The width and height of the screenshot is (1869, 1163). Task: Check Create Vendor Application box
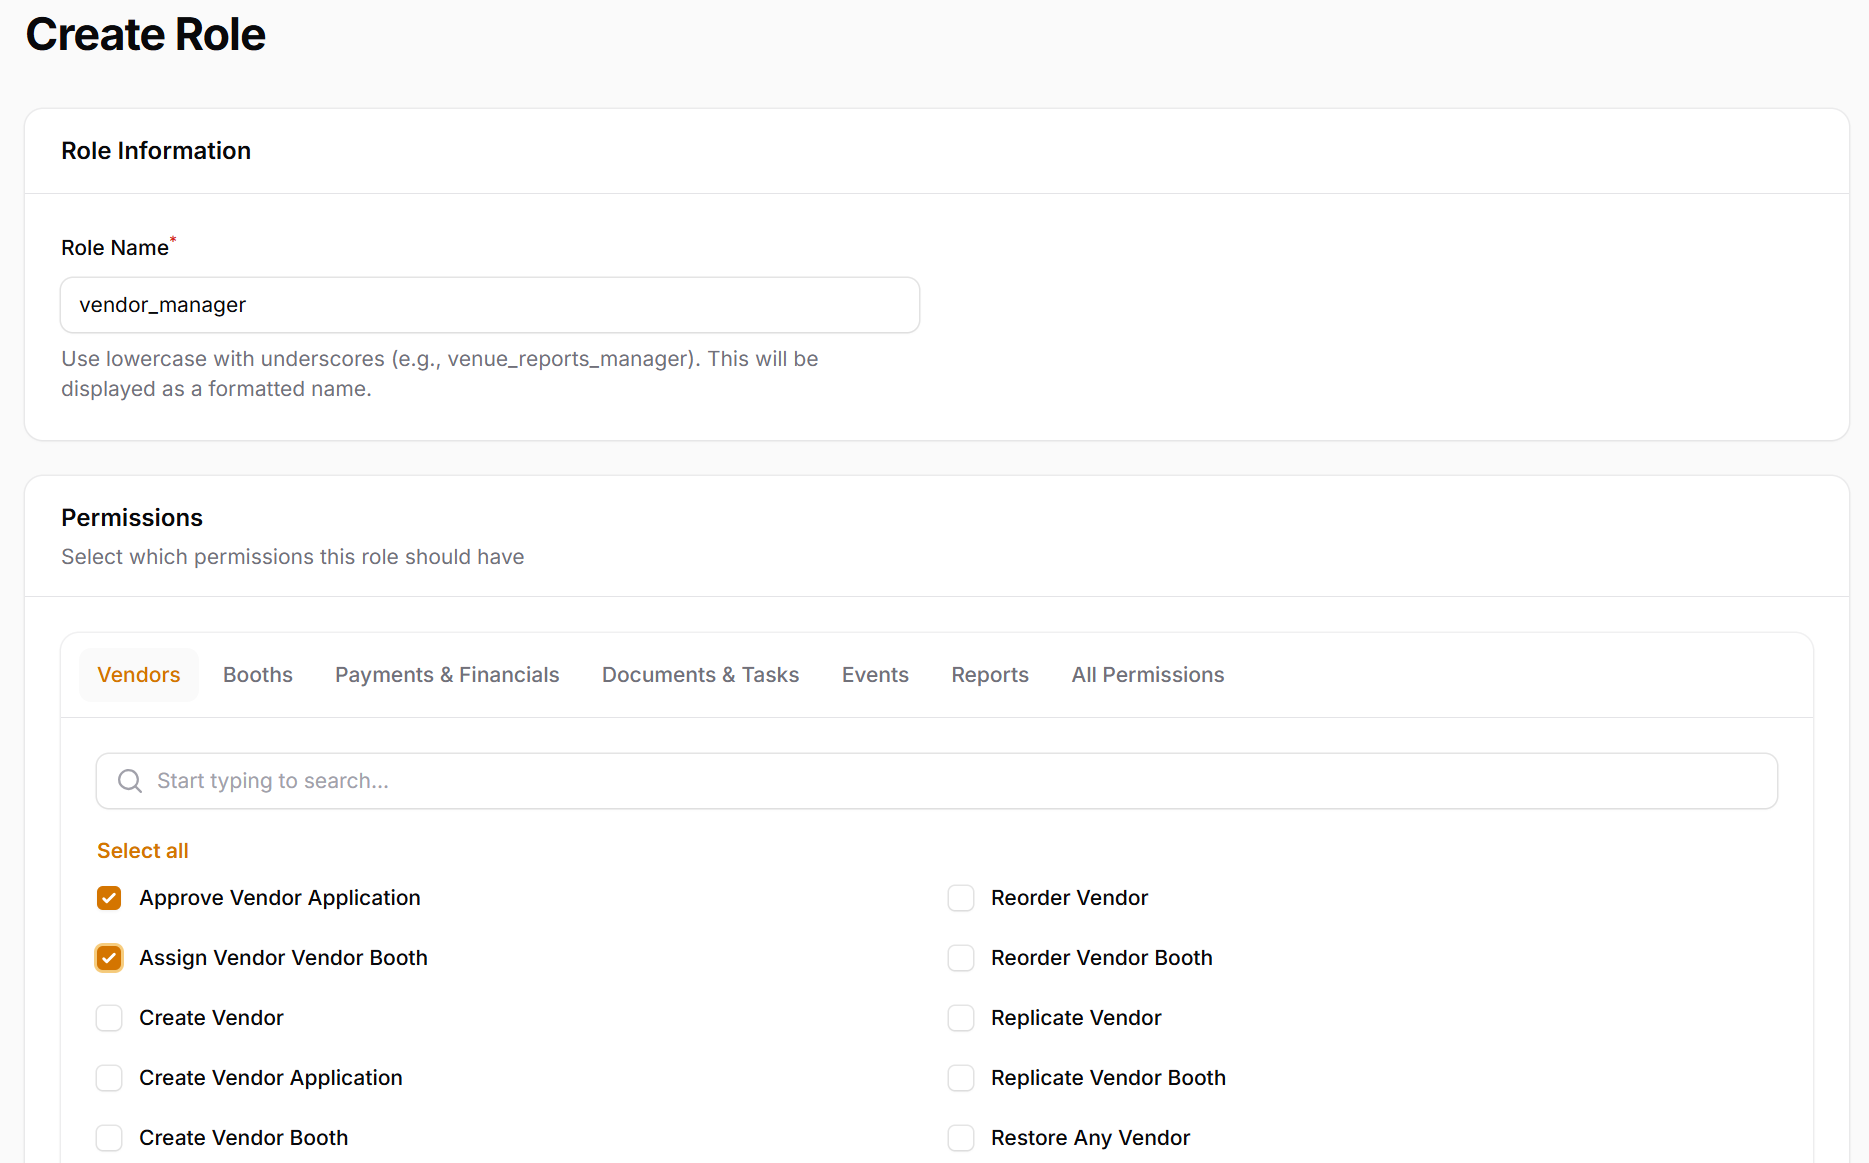(109, 1078)
